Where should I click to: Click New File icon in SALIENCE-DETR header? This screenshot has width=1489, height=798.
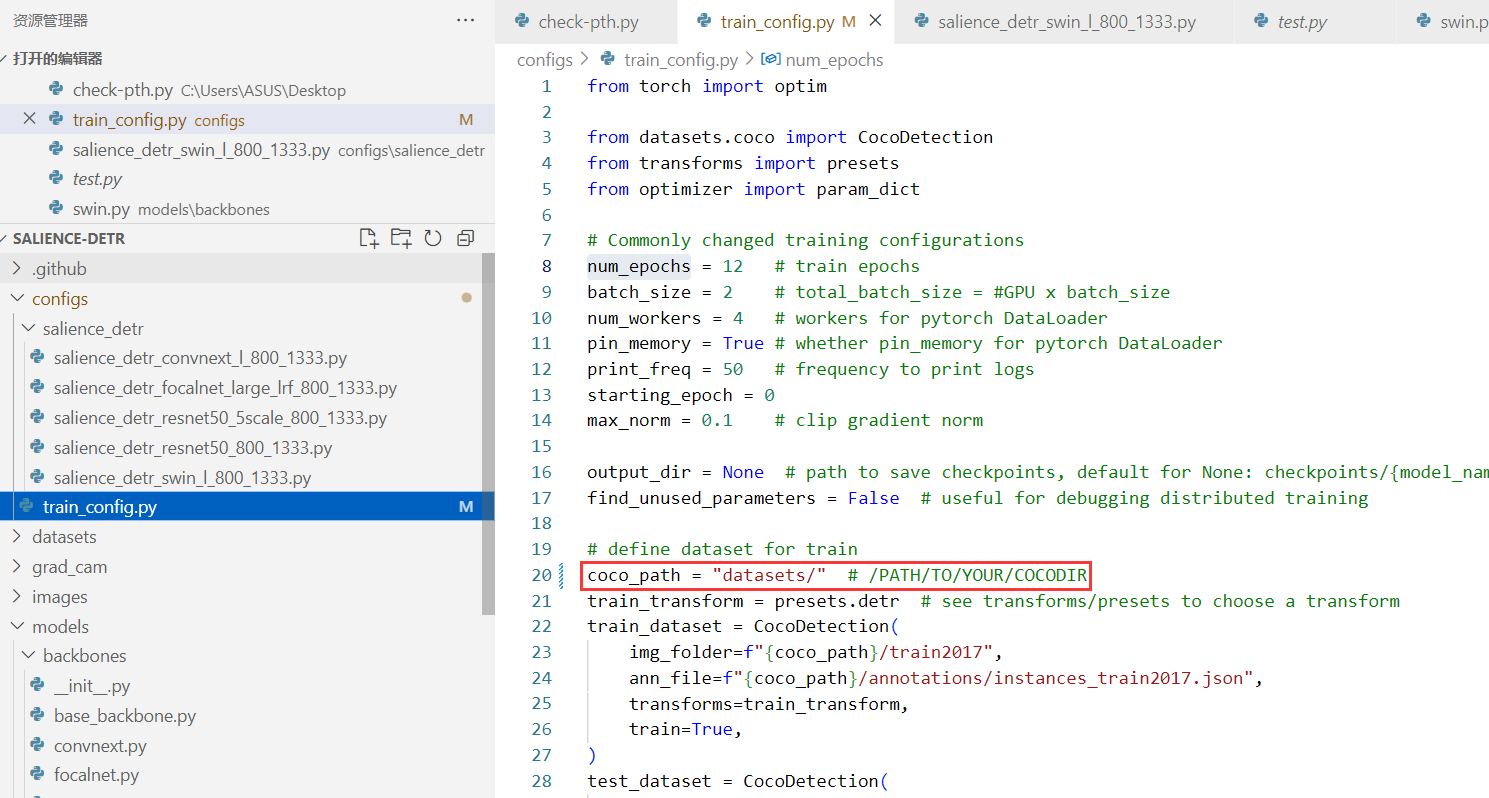(x=369, y=238)
